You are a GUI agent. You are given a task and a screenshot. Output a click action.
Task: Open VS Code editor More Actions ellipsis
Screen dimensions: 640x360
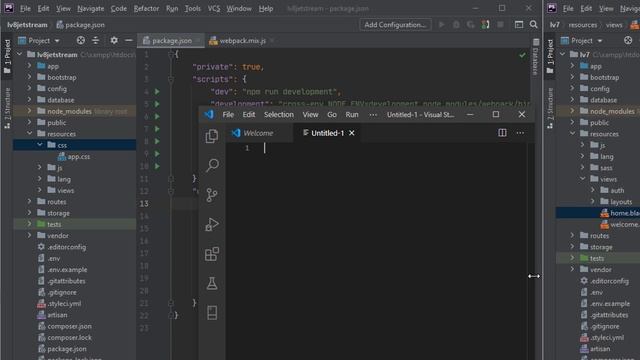pos(520,133)
